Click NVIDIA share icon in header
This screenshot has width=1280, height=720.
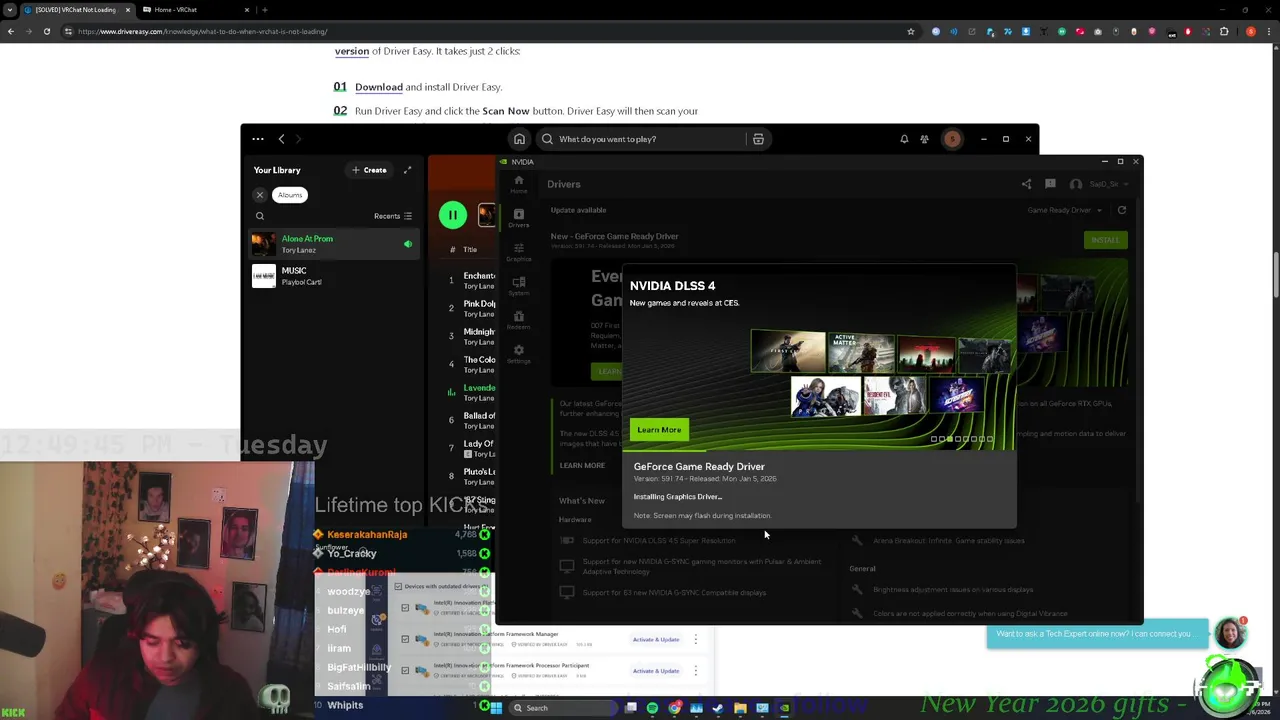pos(1026,184)
